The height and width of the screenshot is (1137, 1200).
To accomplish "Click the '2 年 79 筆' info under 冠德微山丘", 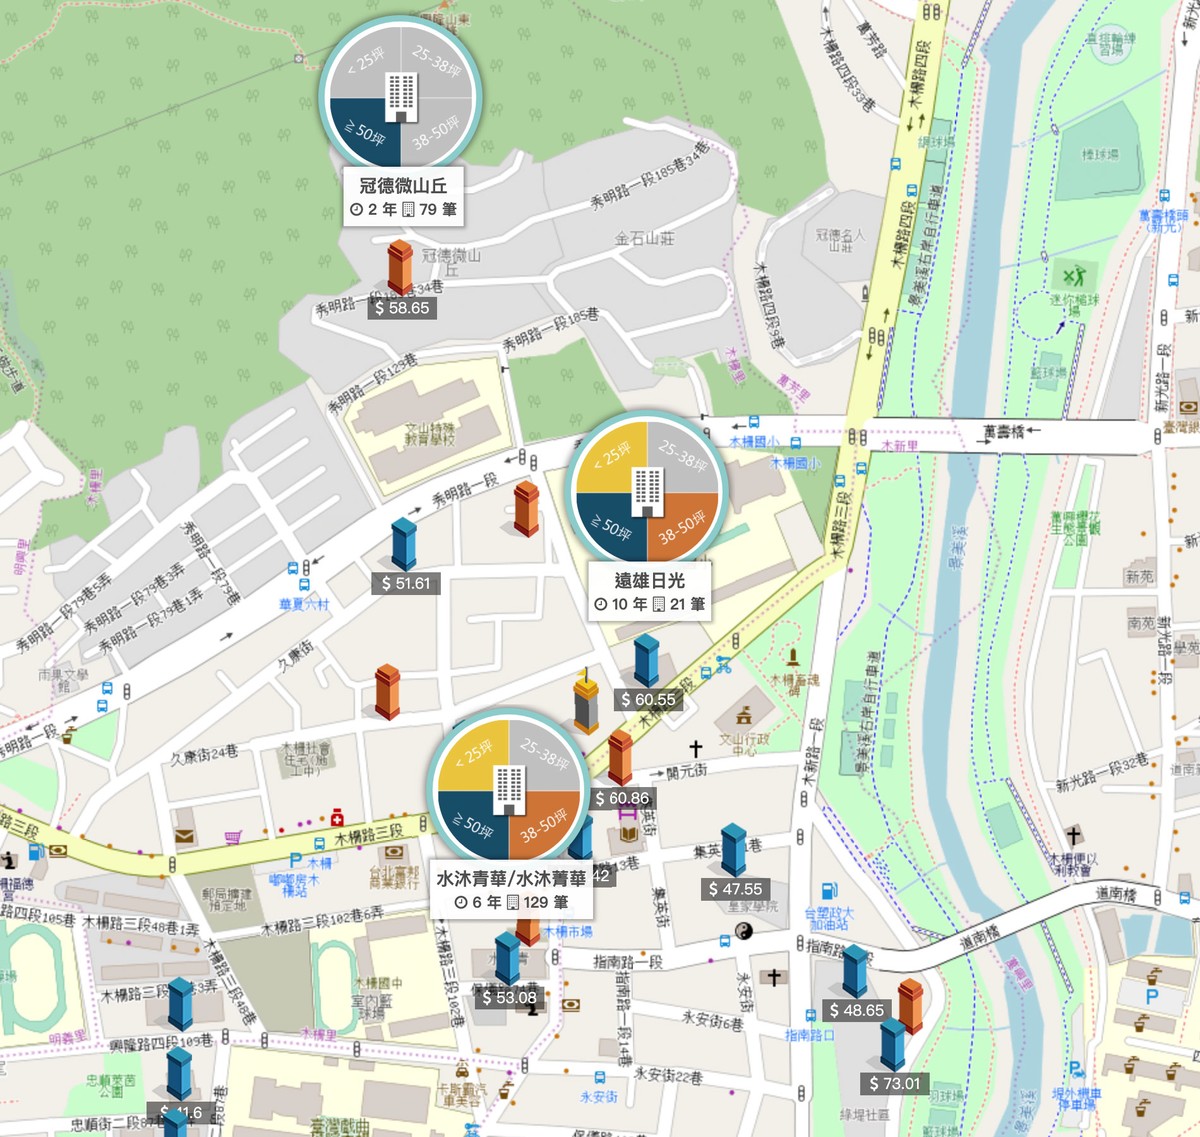I will click(403, 209).
